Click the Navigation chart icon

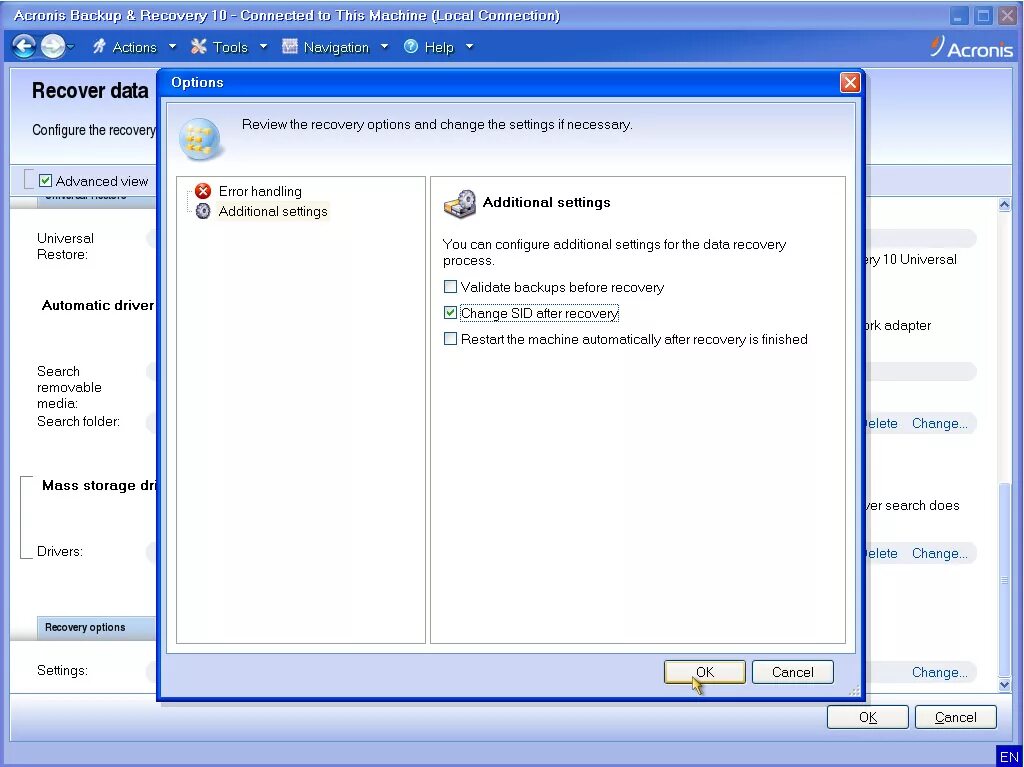(x=289, y=46)
